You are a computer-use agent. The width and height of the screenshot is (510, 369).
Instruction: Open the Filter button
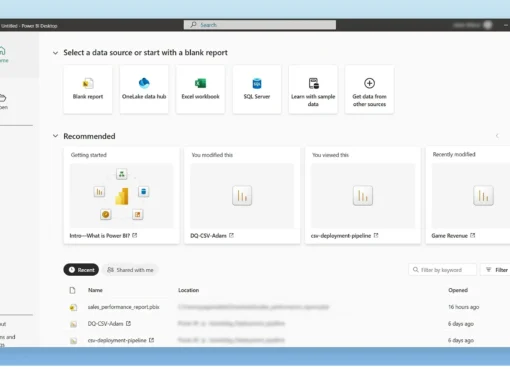point(496,270)
